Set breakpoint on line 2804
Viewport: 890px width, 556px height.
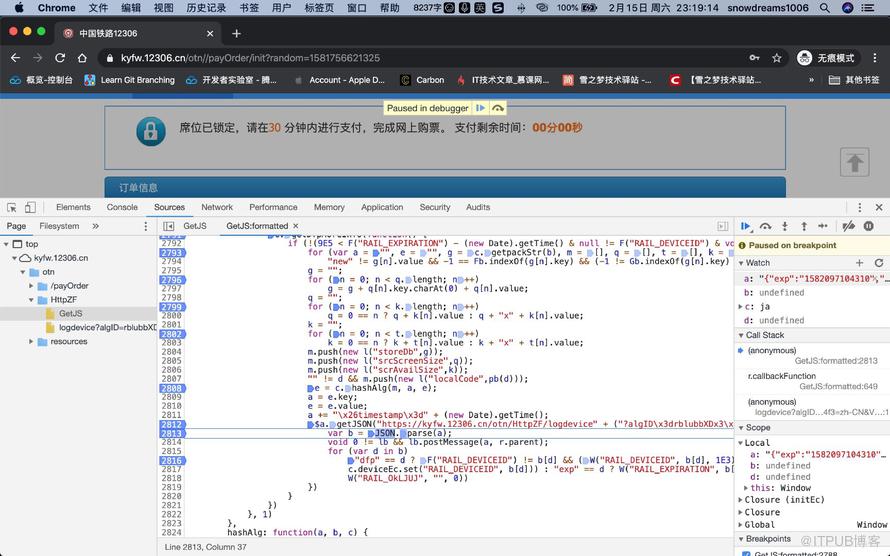(171, 352)
